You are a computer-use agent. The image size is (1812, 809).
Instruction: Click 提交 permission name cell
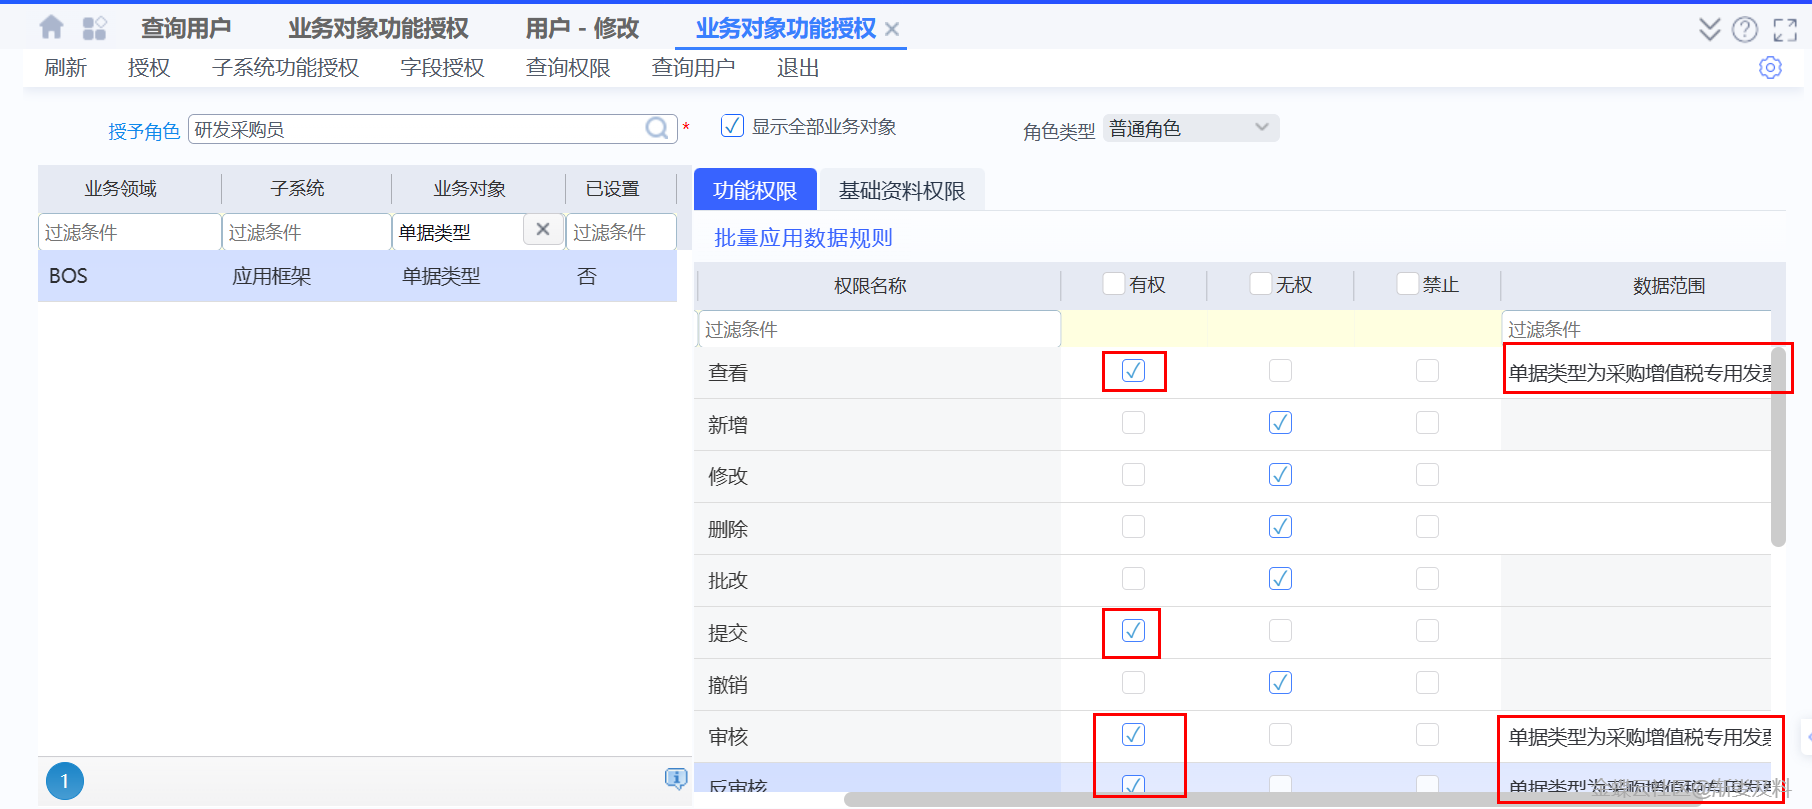[x=878, y=633]
